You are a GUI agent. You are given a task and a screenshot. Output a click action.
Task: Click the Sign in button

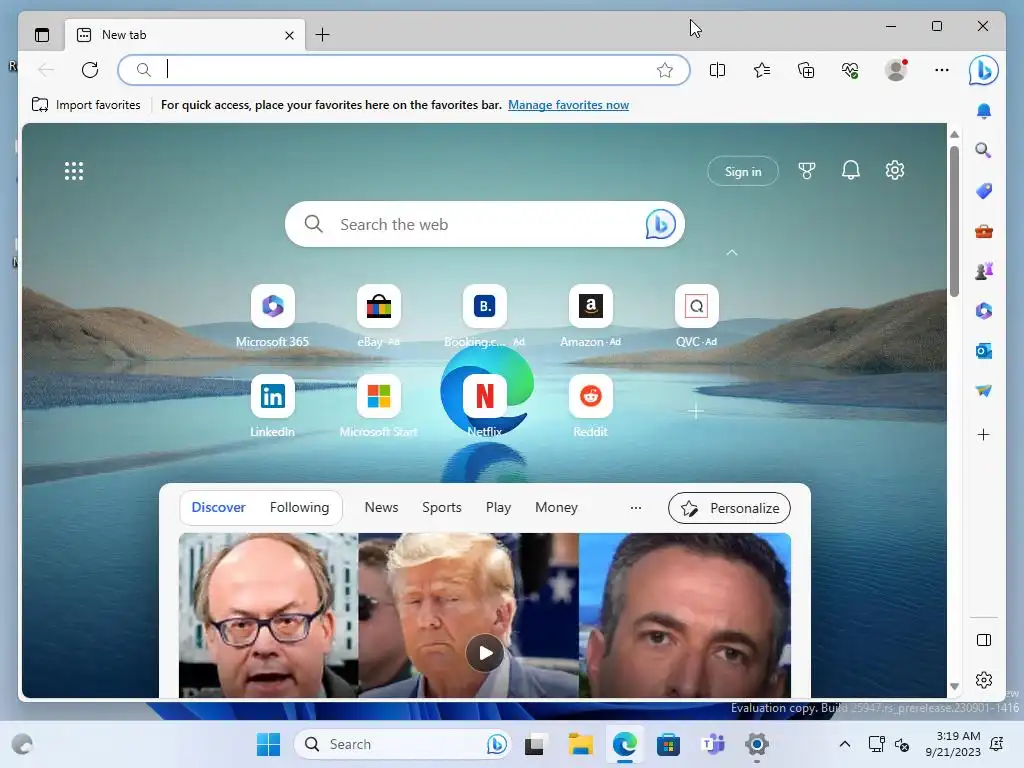743,171
